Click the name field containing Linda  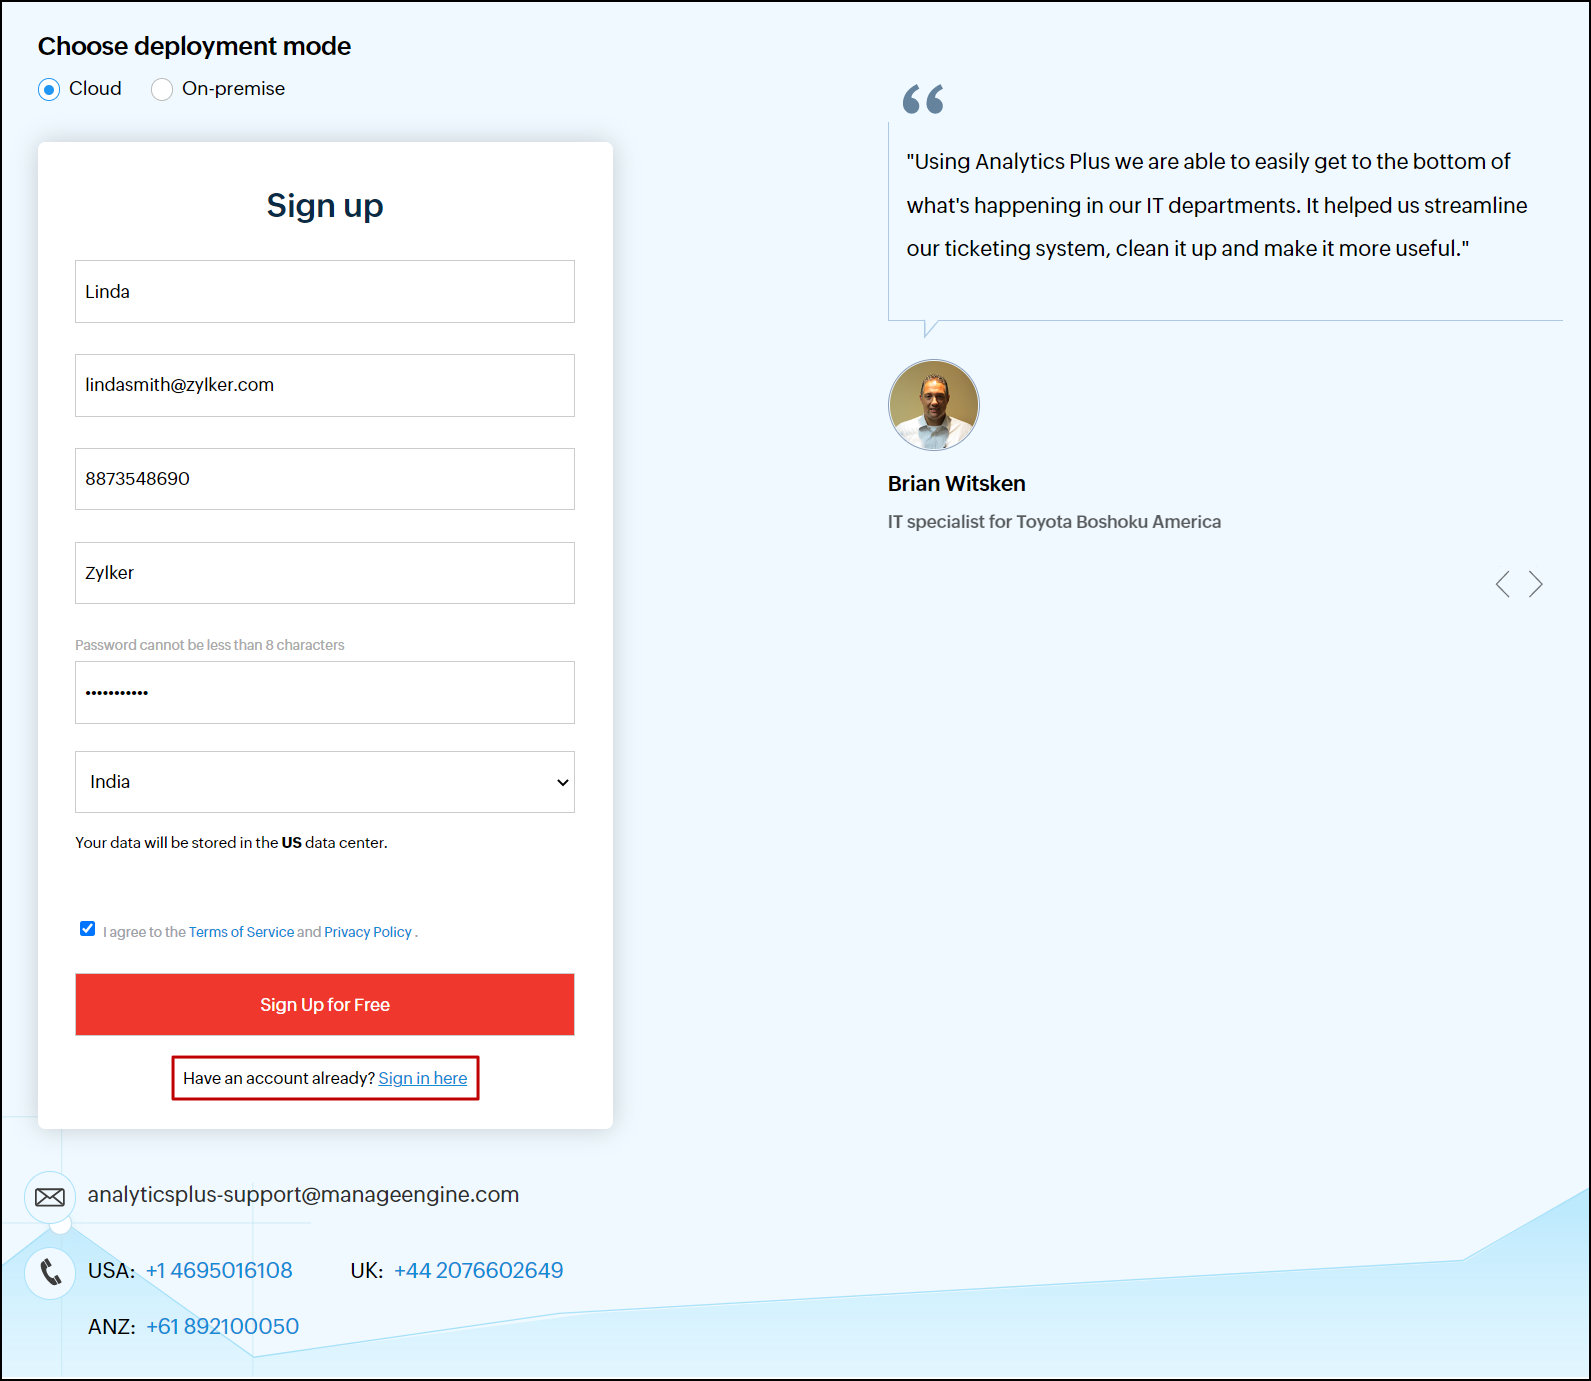click(x=325, y=291)
